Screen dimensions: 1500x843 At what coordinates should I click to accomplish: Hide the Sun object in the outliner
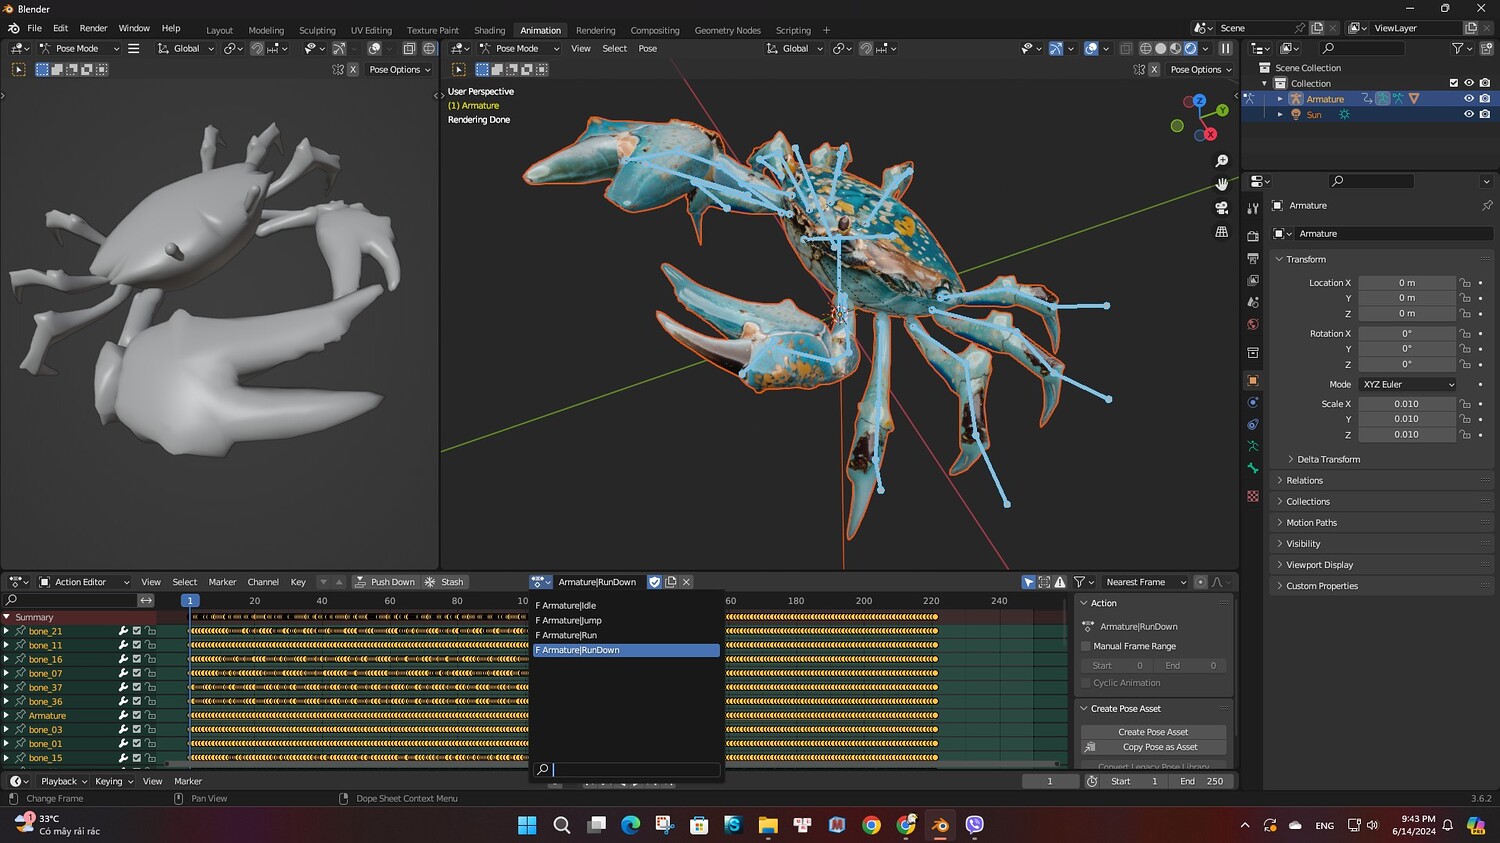(1469, 115)
